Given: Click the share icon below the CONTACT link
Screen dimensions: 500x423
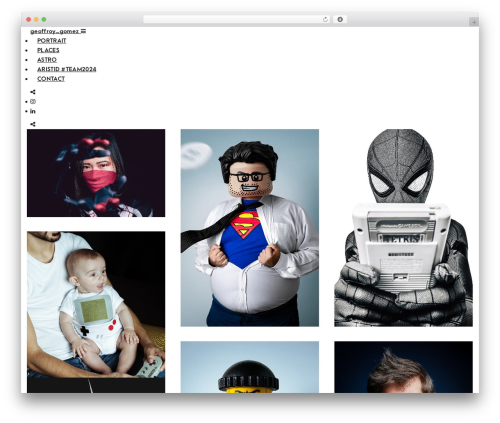Looking at the screenshot, I should point(33,92).
